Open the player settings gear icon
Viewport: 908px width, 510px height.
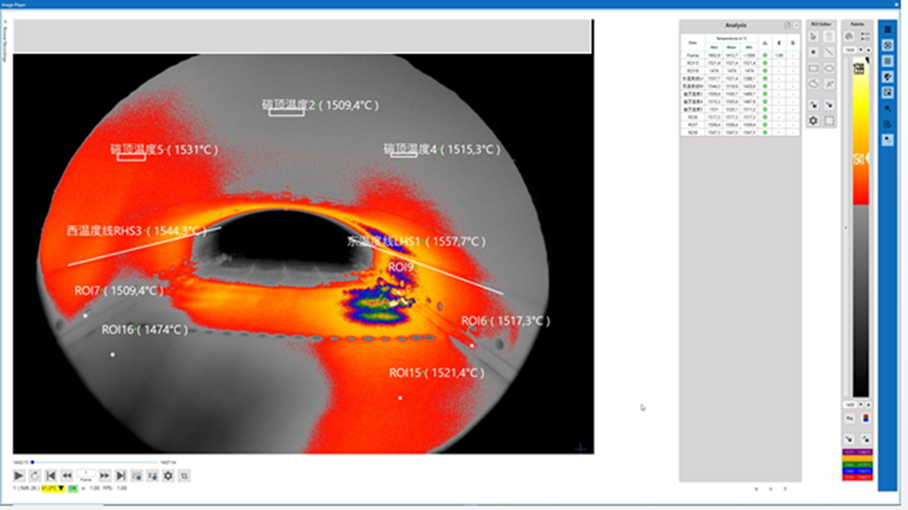(x=168, y=476)
